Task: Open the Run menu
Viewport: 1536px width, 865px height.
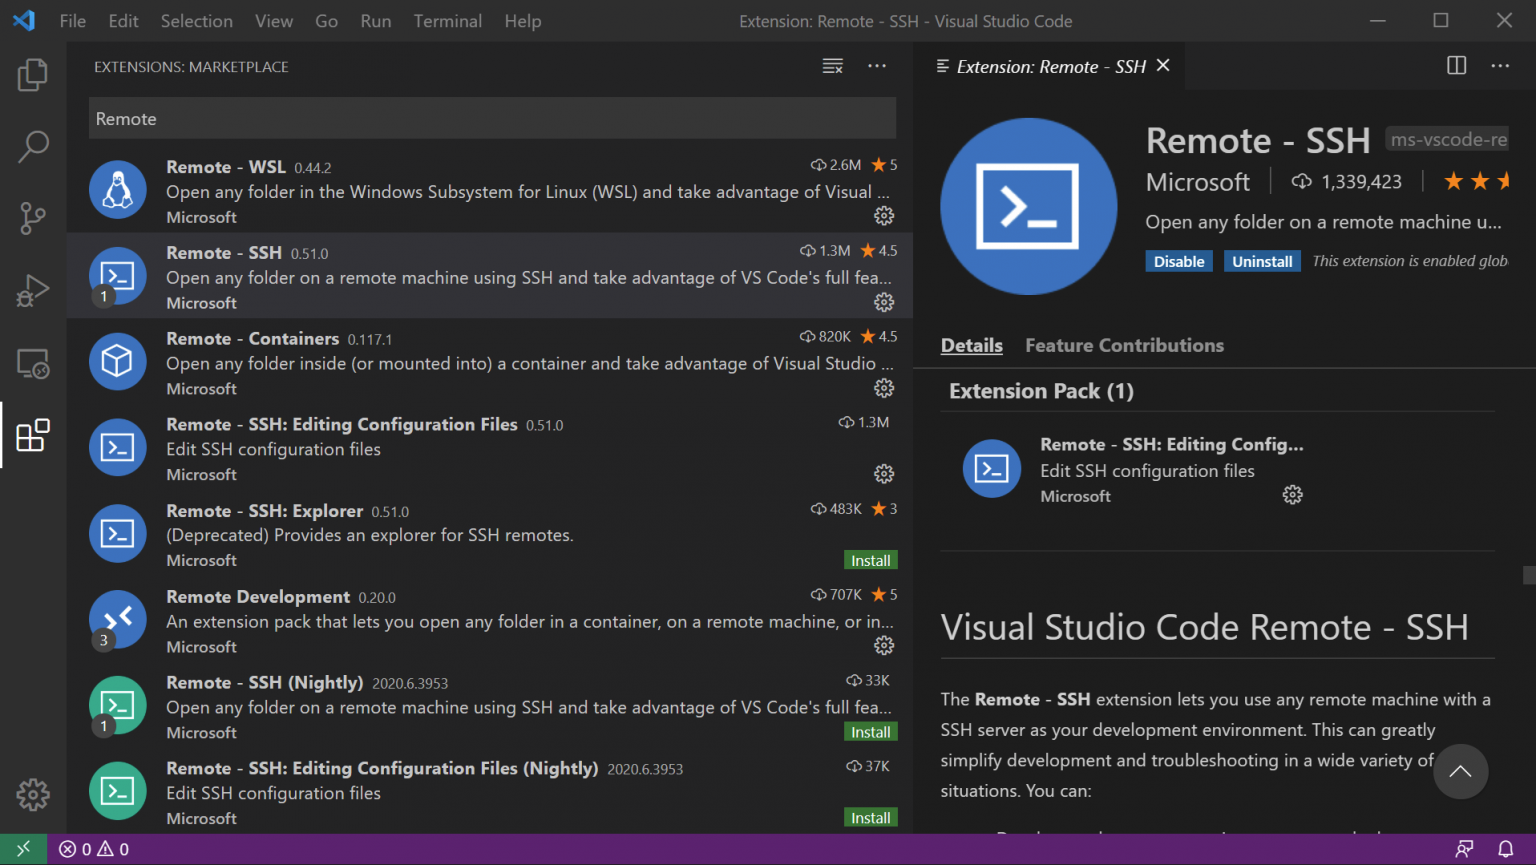Action: point(376,21)
